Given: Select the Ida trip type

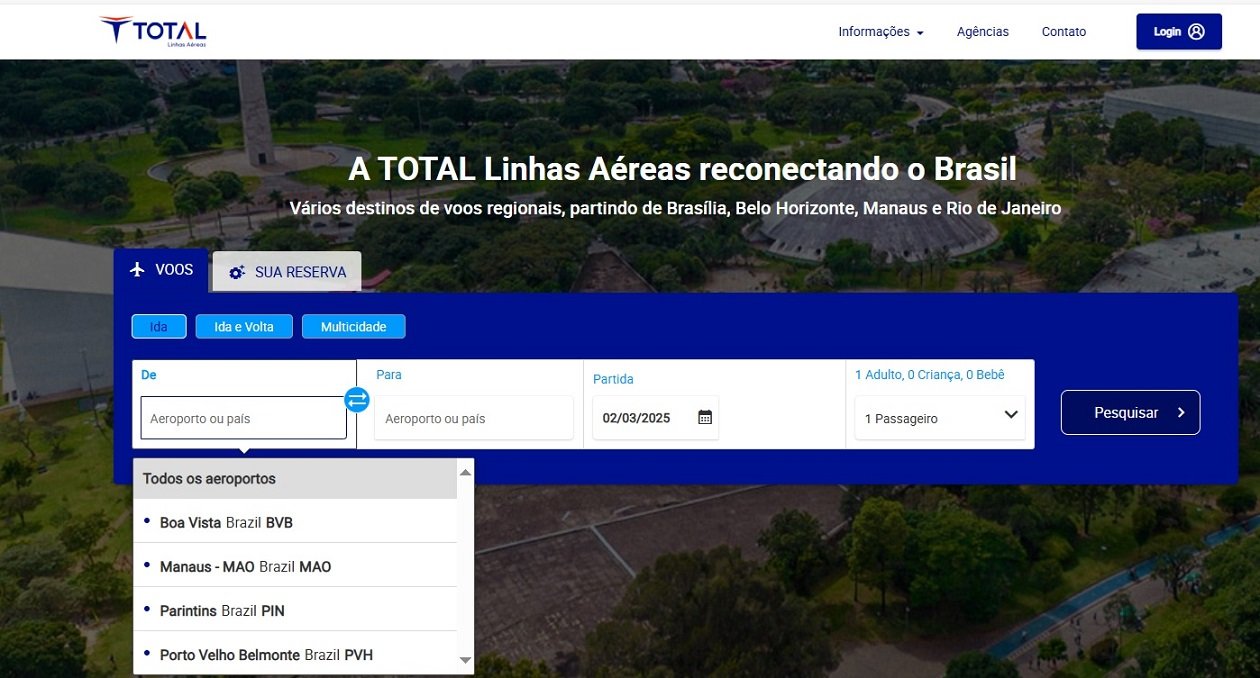Looking at the screenshot, I should click(158, 326).
